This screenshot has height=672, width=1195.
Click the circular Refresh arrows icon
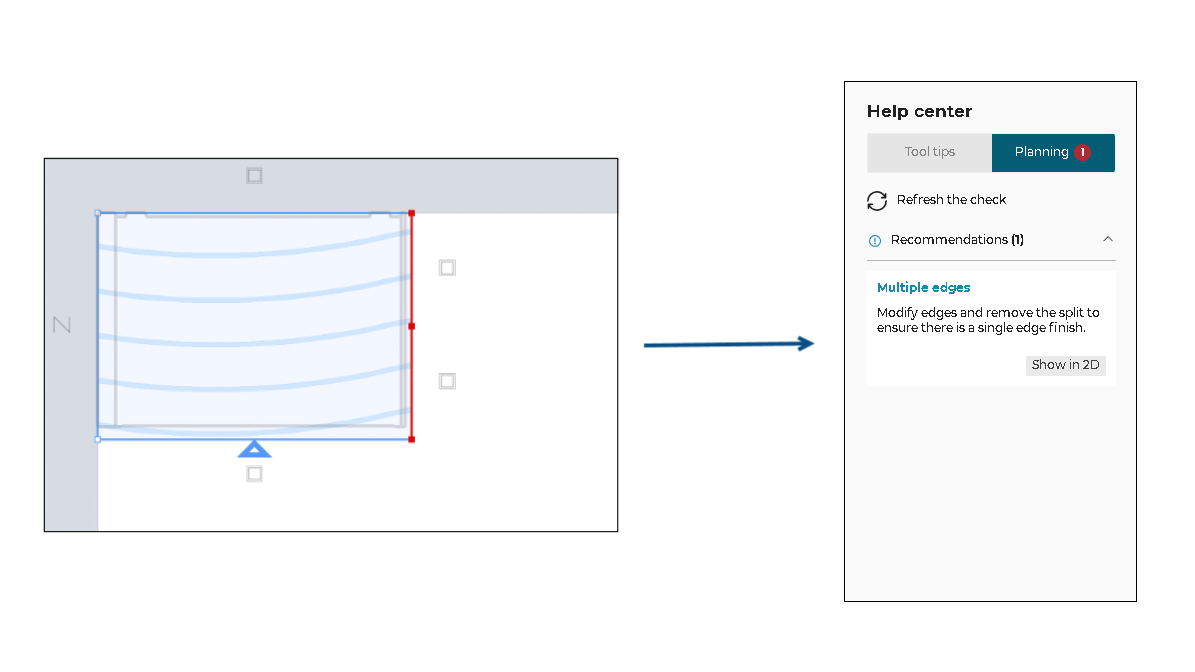[877, 201]
